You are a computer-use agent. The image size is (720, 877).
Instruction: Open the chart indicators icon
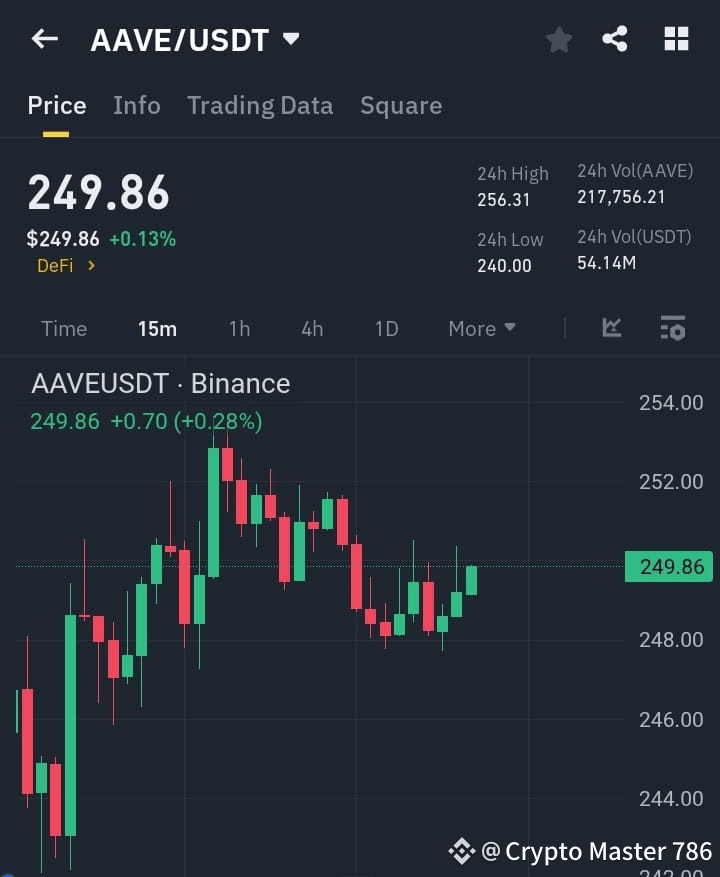pos(610,328)
